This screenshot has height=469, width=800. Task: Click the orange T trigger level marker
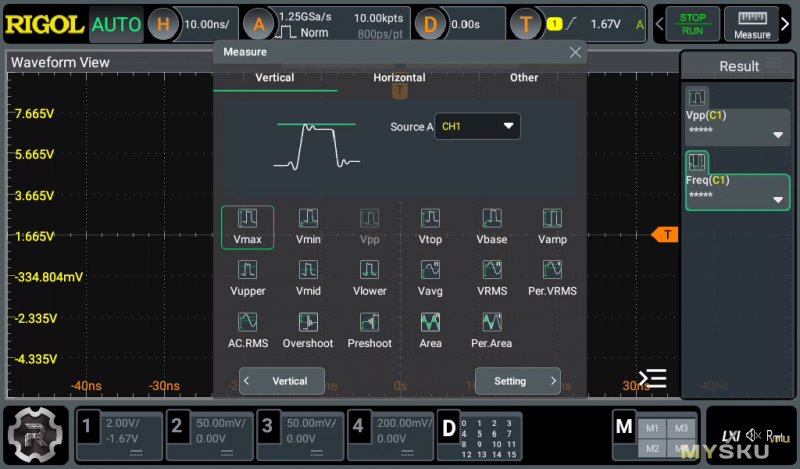pos(664,235)
